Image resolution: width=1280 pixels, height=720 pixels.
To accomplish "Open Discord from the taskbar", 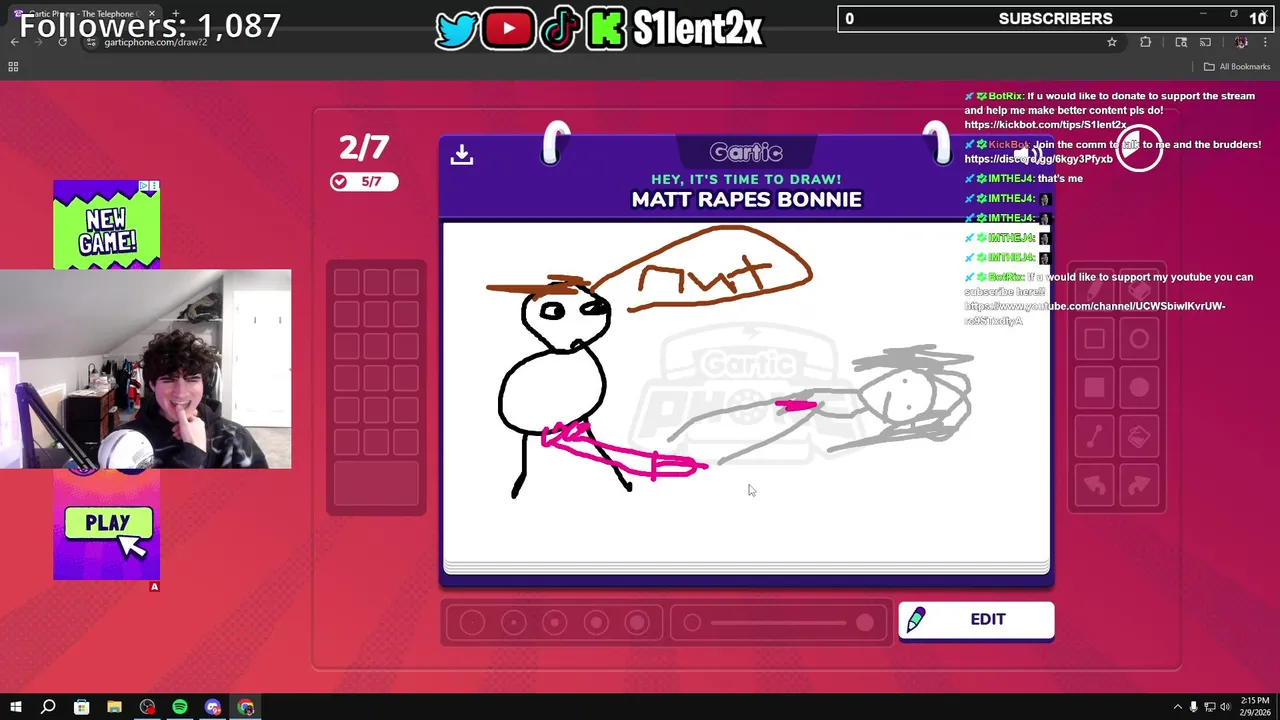I will click(213, 707).
